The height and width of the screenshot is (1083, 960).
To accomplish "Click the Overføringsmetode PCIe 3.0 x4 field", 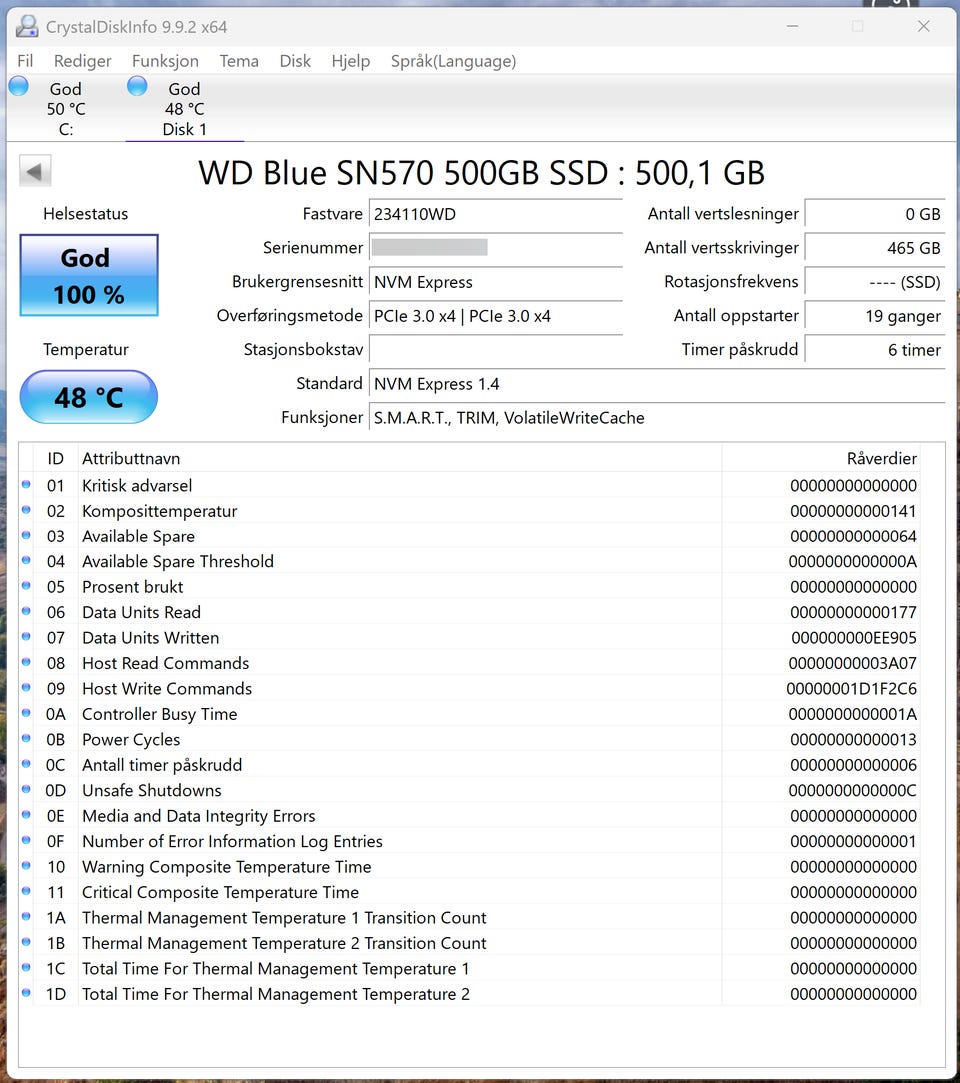I will pos(496,316).
